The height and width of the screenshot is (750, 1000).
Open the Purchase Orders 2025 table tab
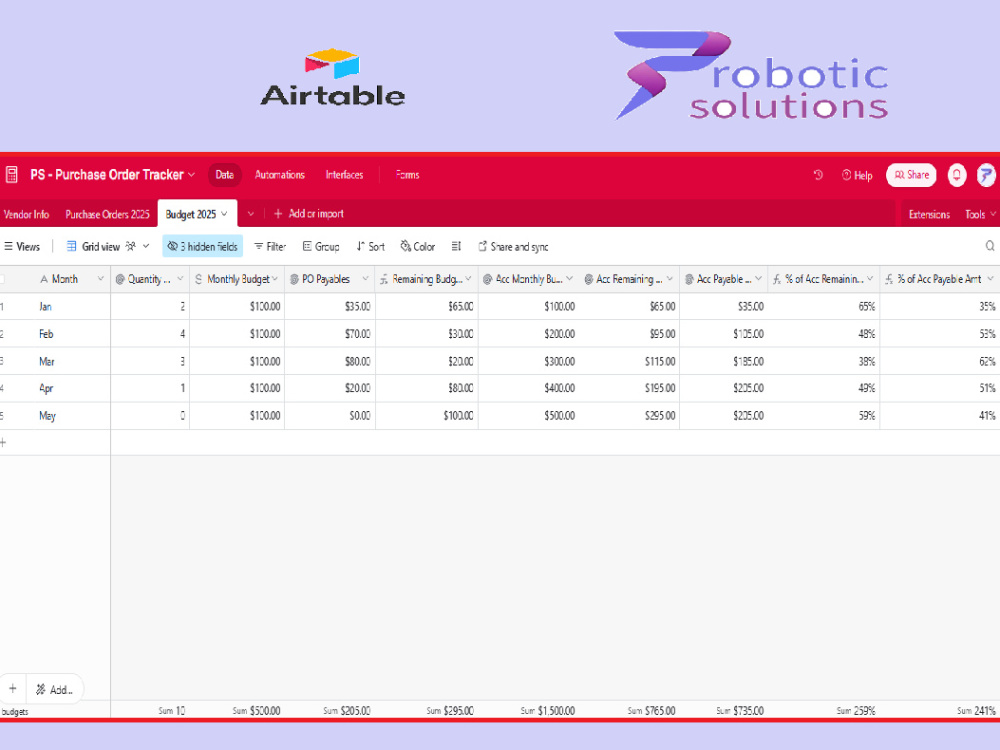107,214
